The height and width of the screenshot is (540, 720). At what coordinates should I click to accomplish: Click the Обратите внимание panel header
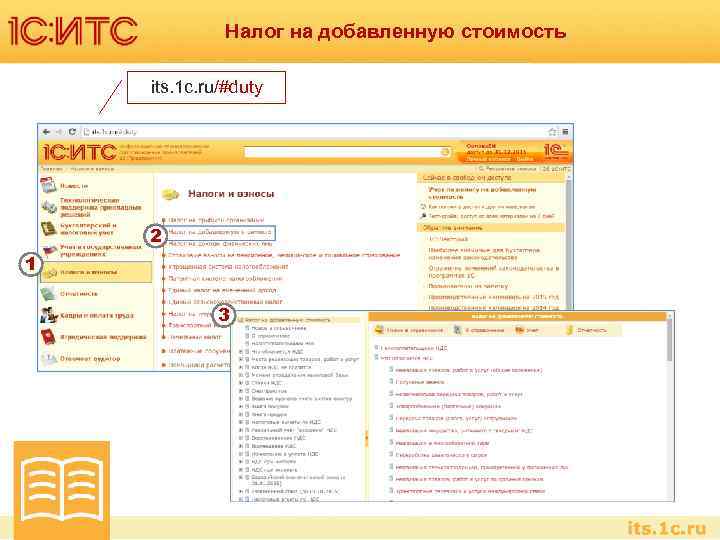click(491, 228)
